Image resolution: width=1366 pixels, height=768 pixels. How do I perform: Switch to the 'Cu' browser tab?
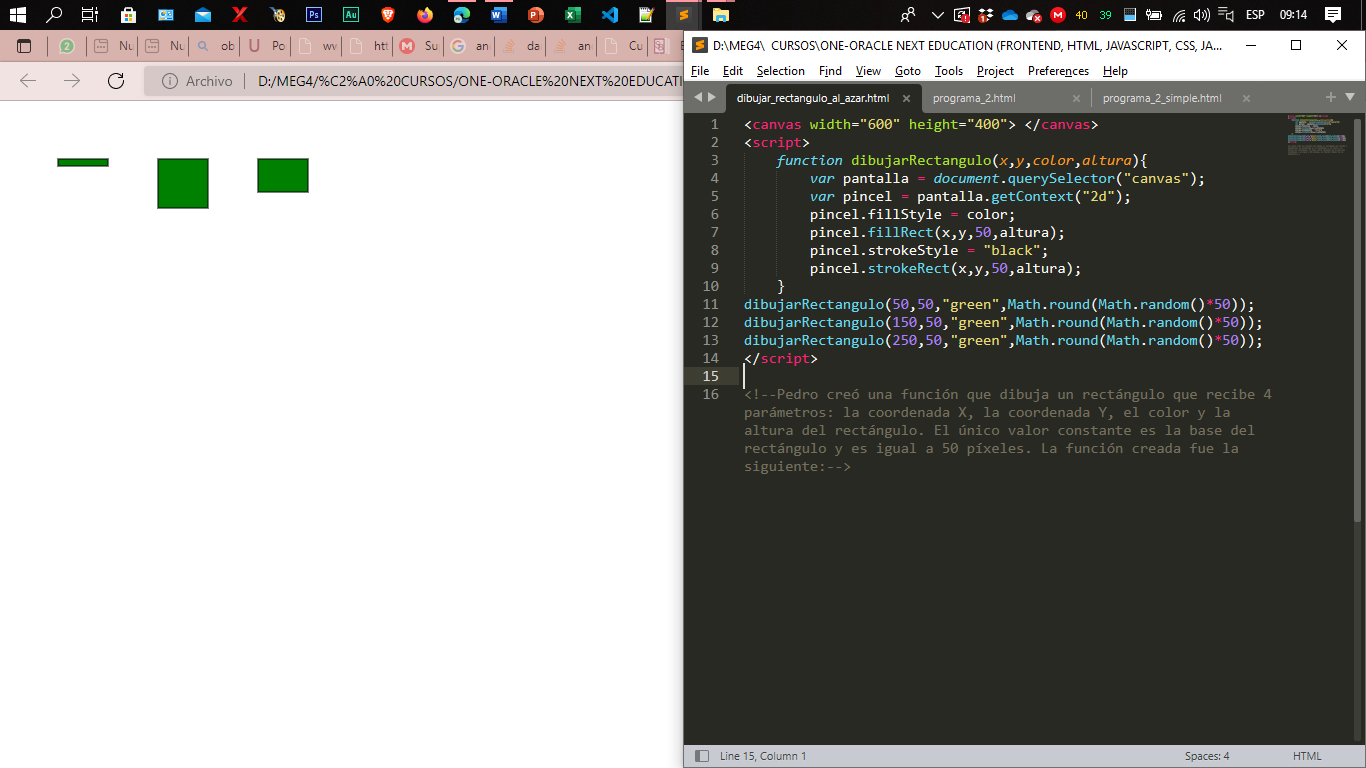[x=622, y=46]
